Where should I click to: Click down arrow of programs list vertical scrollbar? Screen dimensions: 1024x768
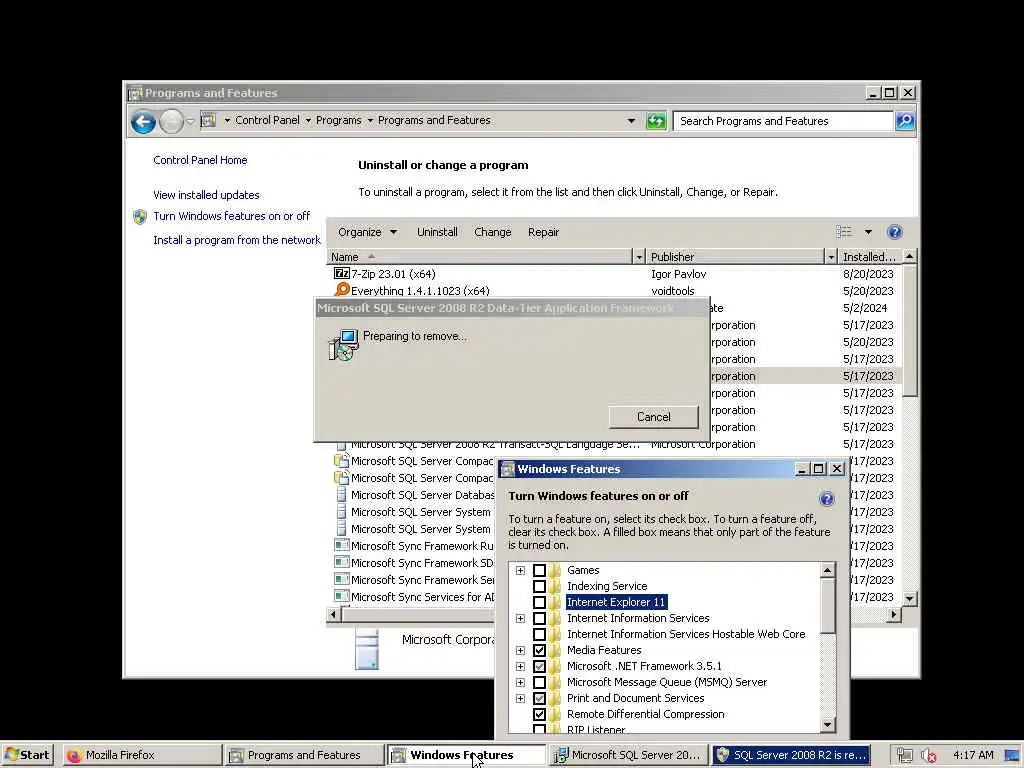pyautogui.click(x=909, y=598)
